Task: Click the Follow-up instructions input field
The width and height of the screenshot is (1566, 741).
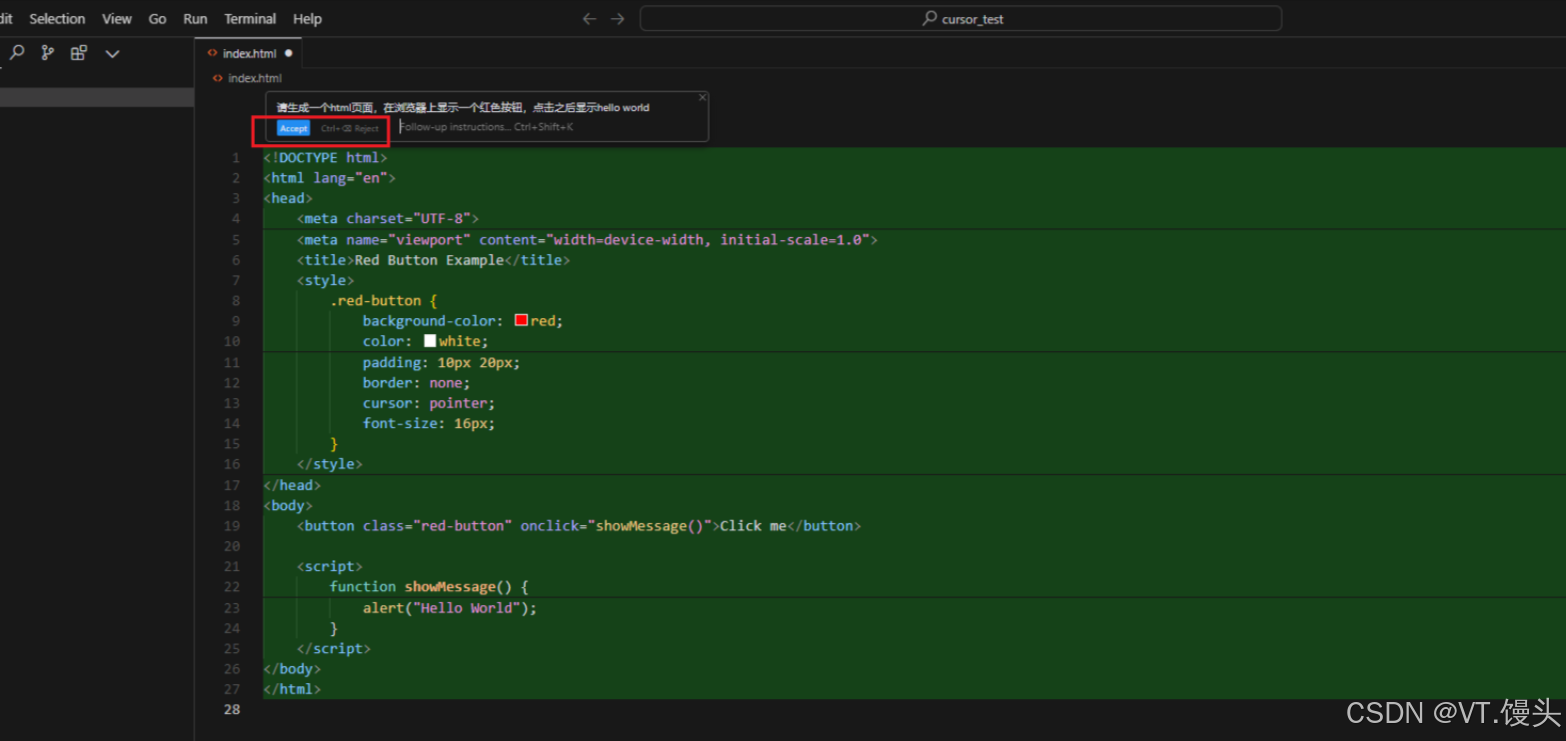Action: pos(548,127)
